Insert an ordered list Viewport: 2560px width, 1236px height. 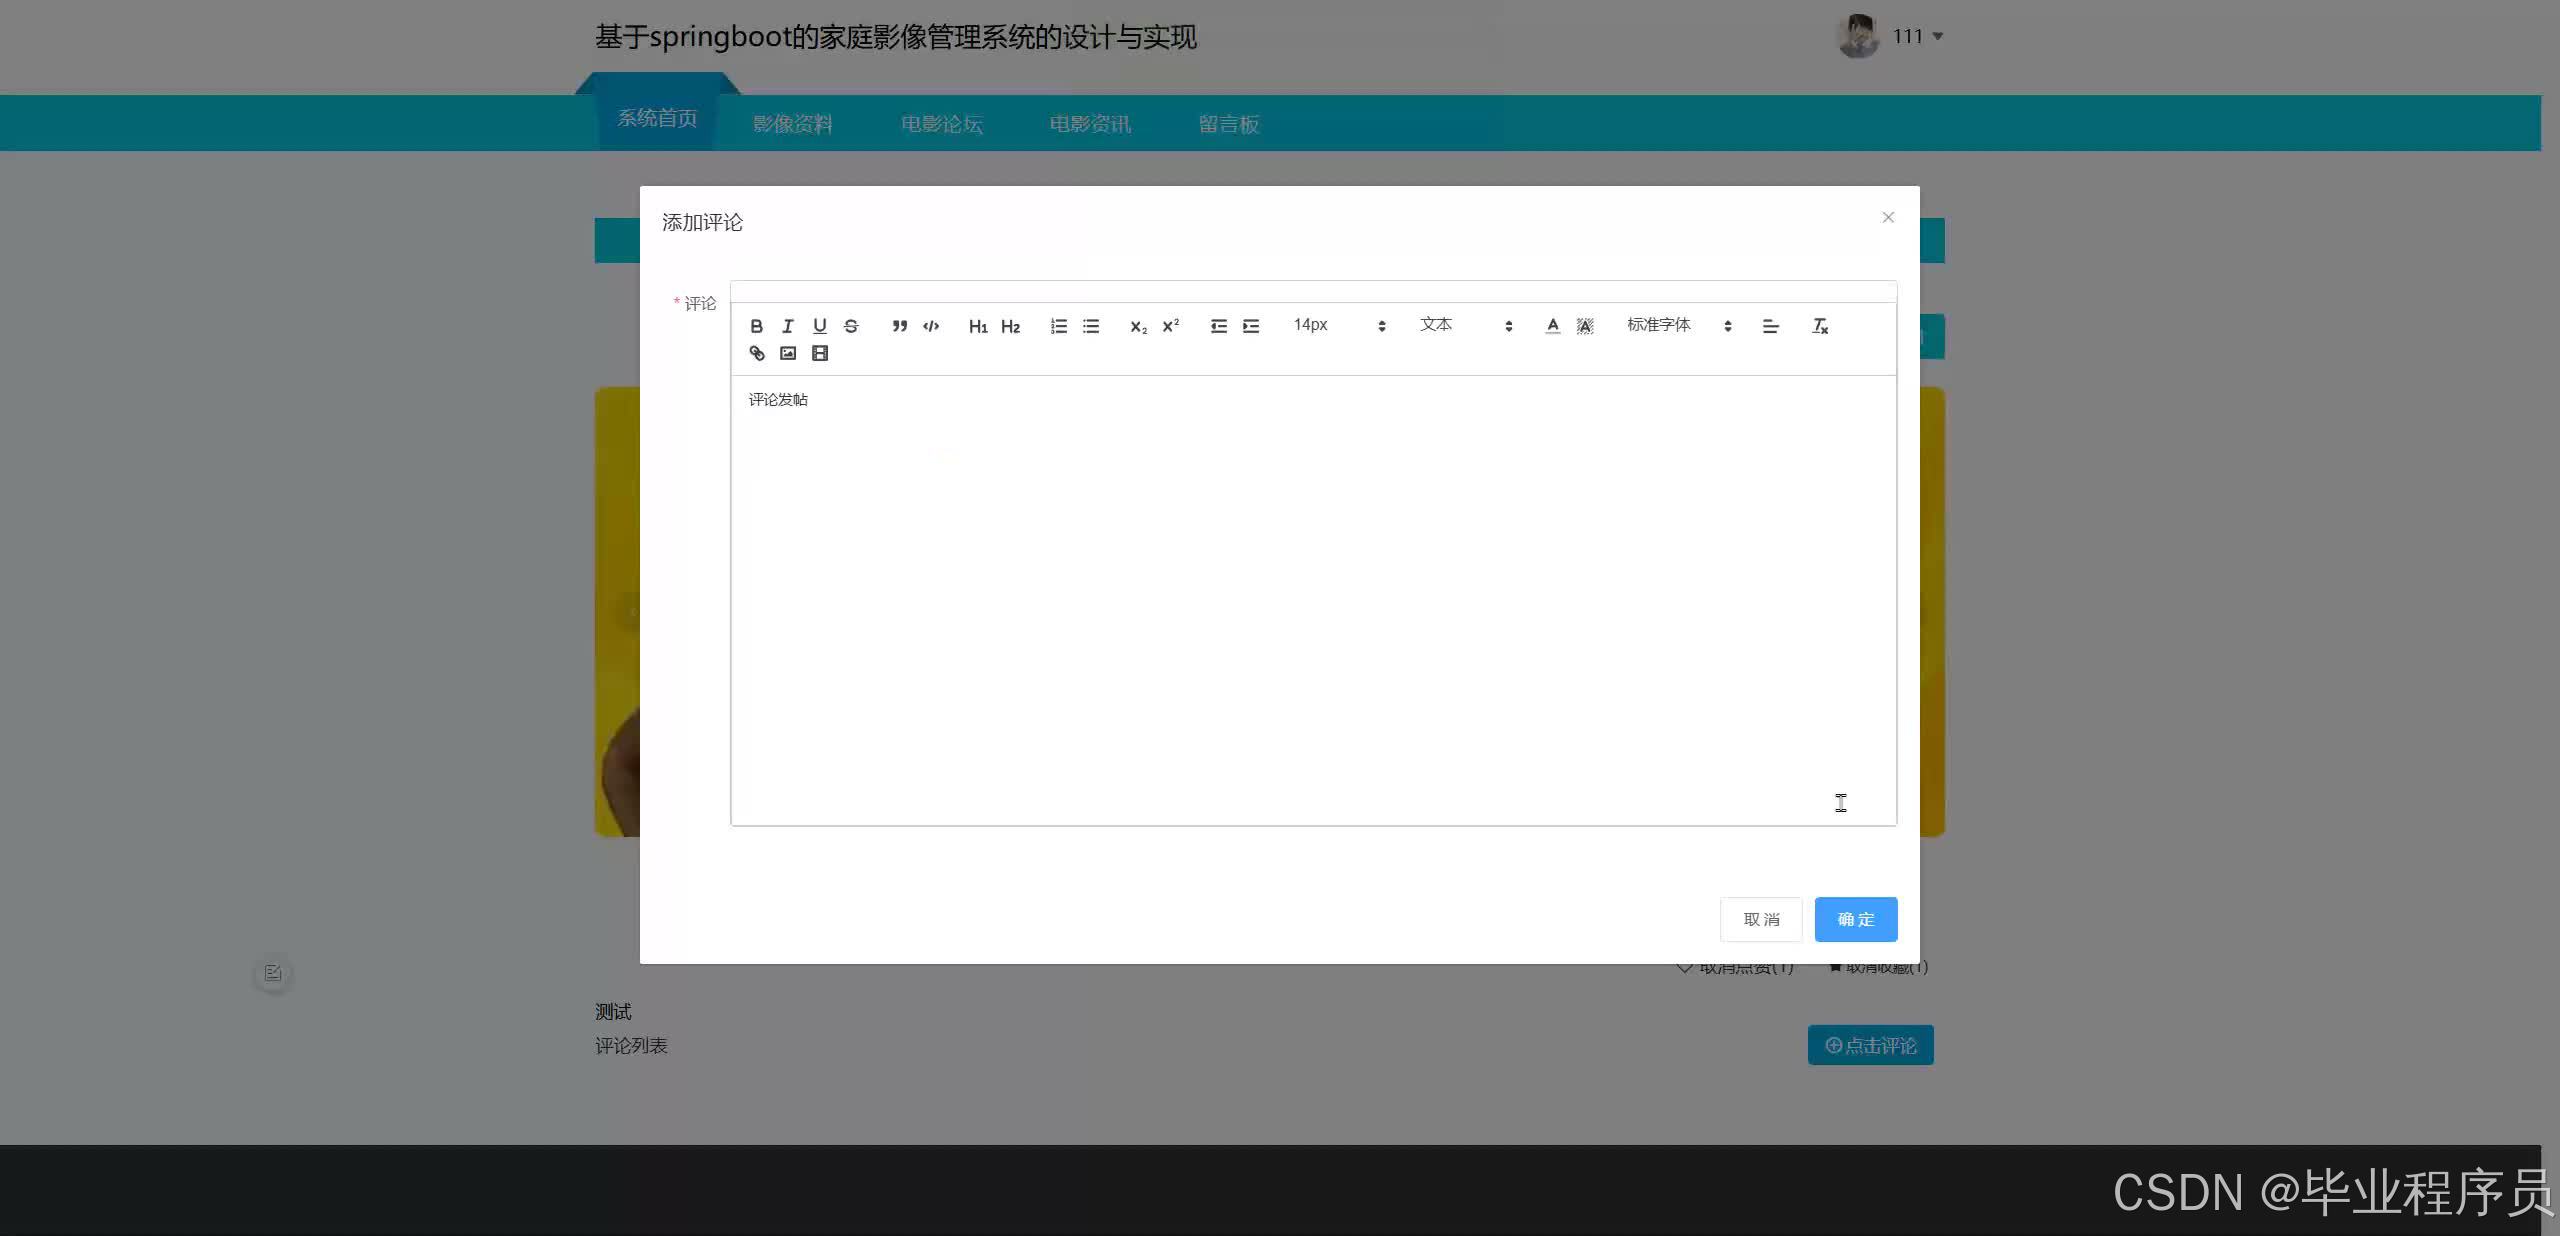(x=1058, y=326)
